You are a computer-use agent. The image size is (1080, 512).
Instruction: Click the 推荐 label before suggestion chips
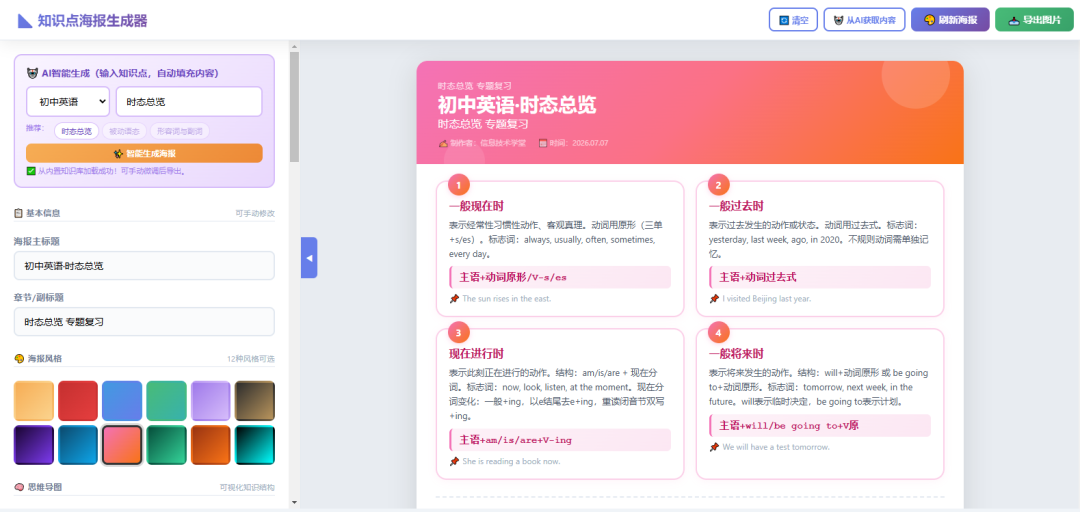pyautogui.click(x=34, y=128)
